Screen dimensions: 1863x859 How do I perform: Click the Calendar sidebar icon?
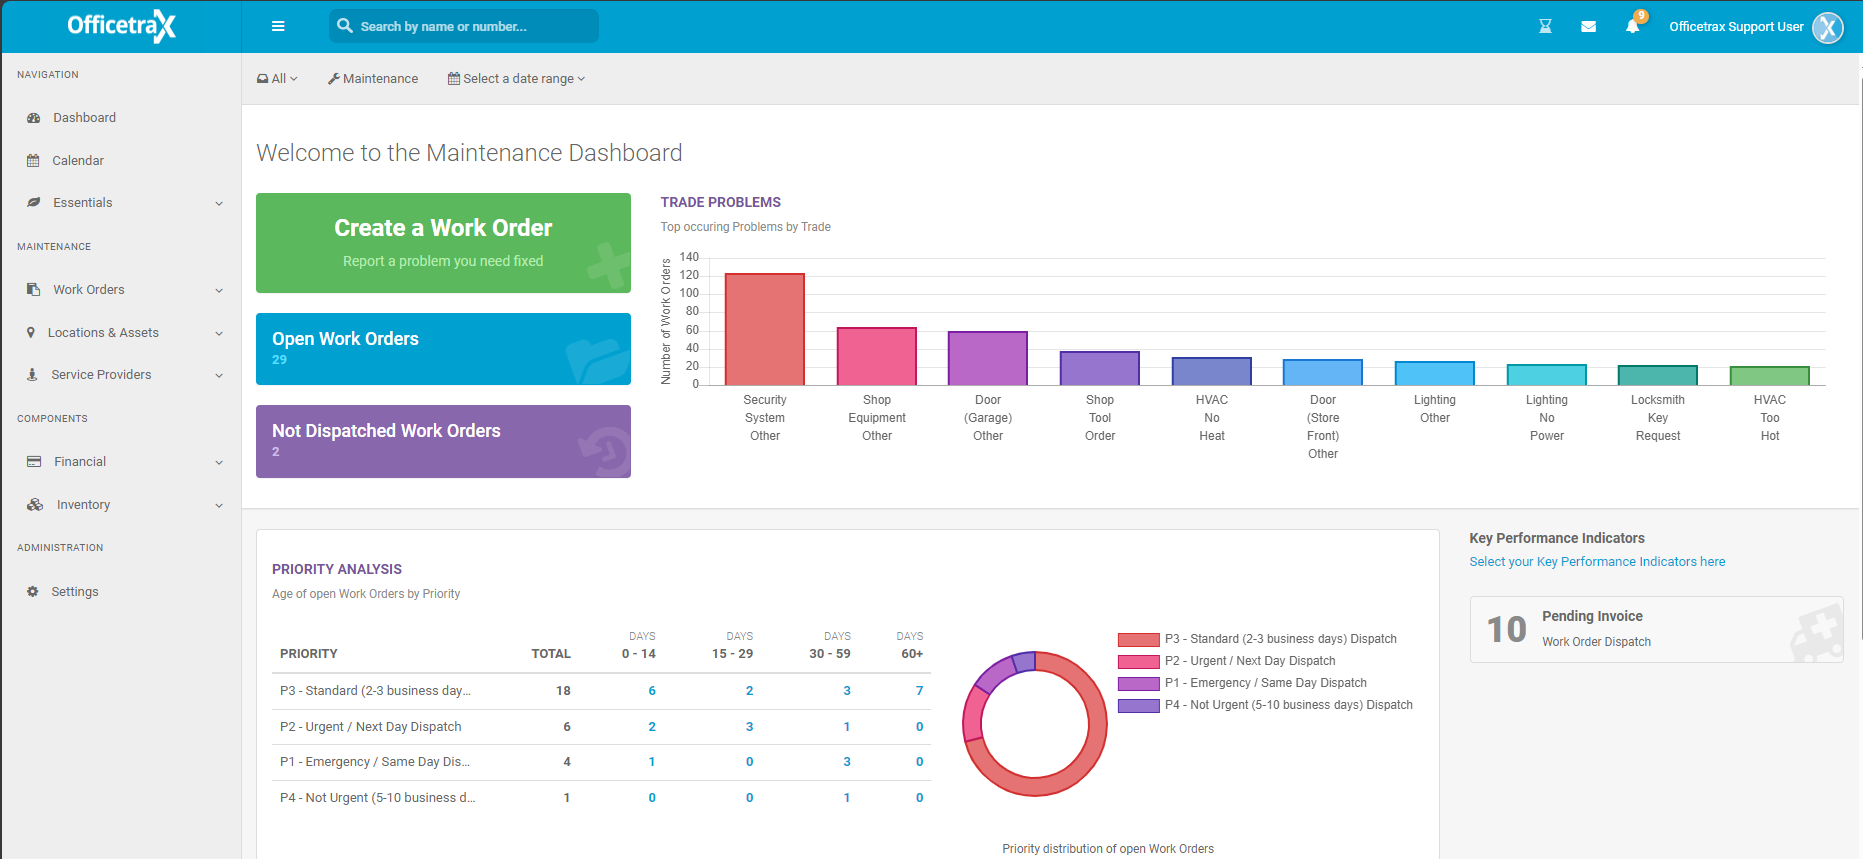[x=33, y=161]
